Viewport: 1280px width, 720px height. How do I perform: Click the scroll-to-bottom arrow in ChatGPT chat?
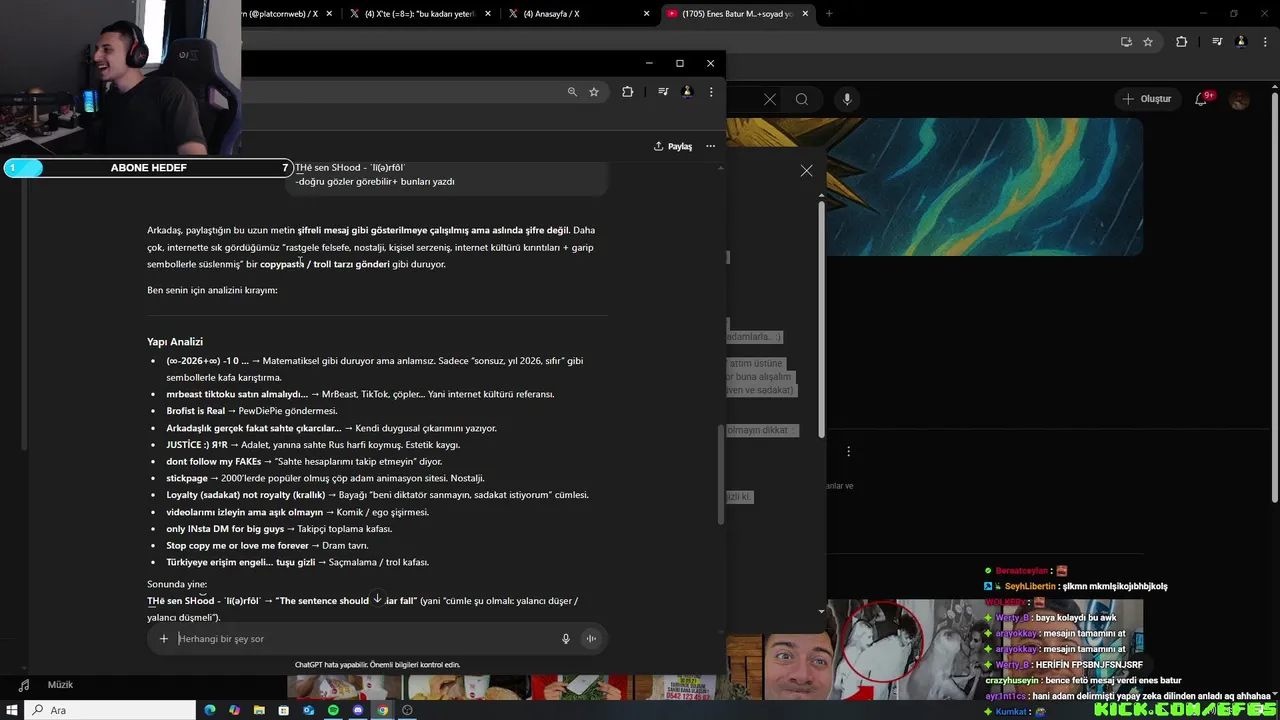click(x=378, y=598)
